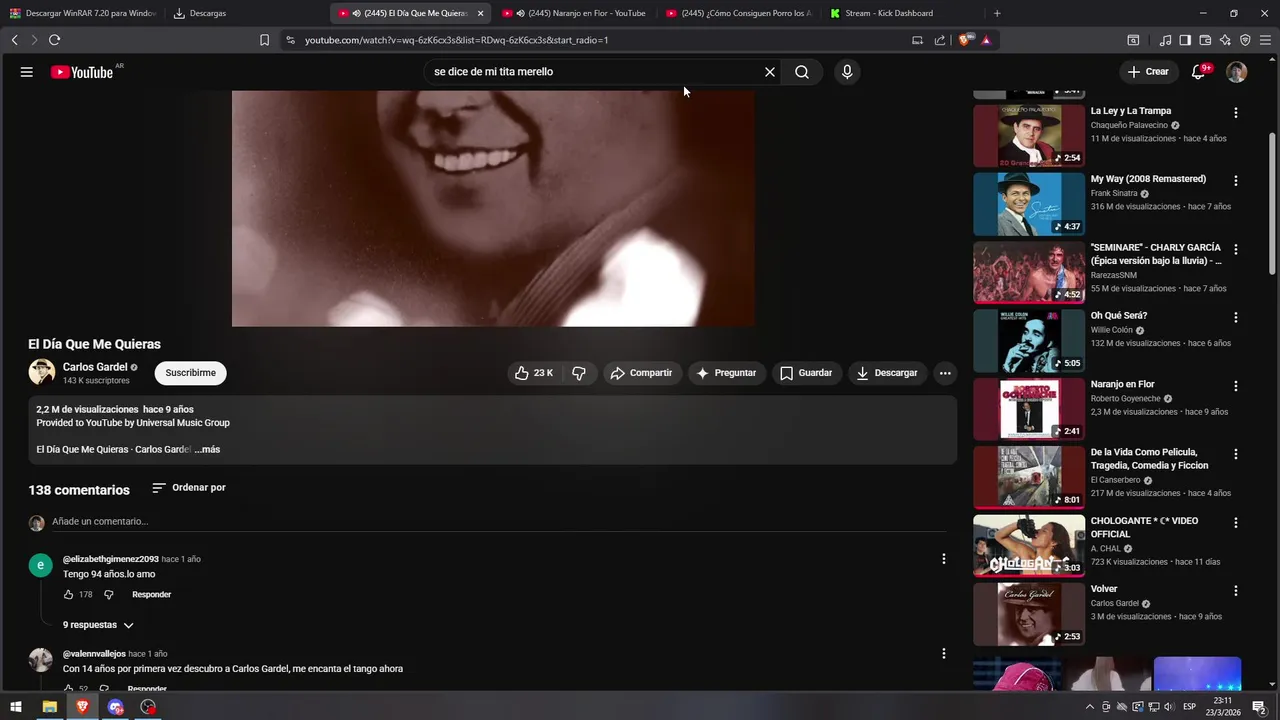Image resolution: width=1280 pixels, height=720 pixels.
Task: Open options for My Way (2008 Remastered)
Action: pos(1236,181)
